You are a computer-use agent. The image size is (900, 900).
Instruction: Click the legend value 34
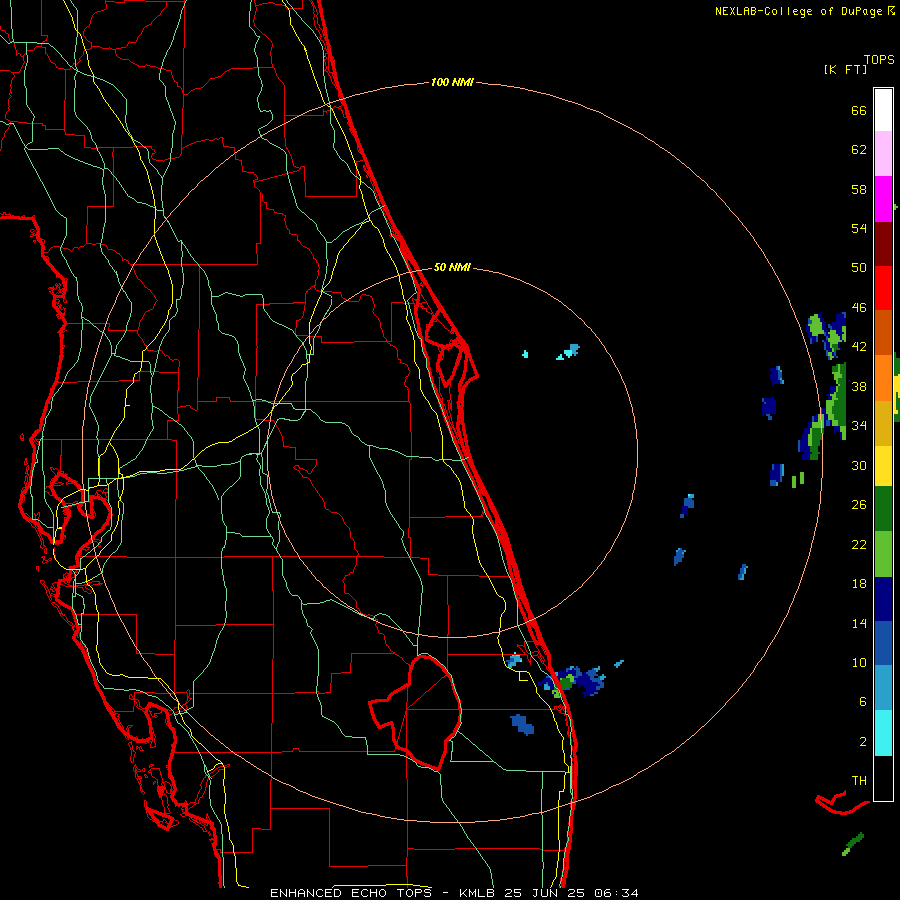click(859, 426)
